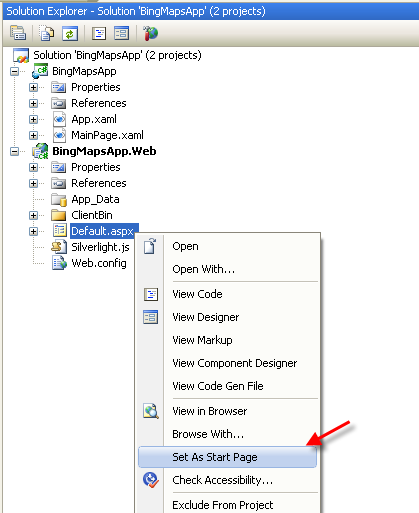The width and height of the screenshot is (419, 513).
Task: Click the BingMapsApp.Web project icon
Action: pos(40,151)
